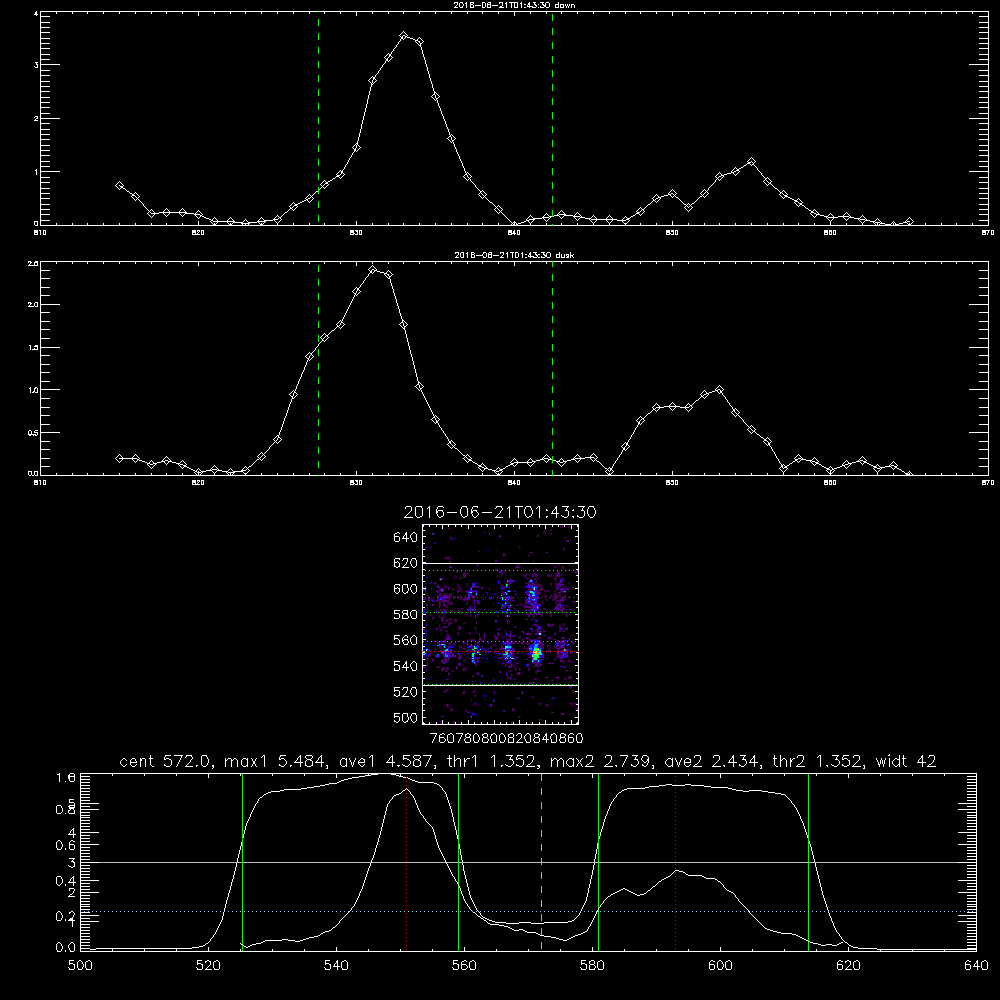This screenshot has height=1000, width=1000.
Task: Click the orange dashed center line at 572
Action: (x=541, y=862)
